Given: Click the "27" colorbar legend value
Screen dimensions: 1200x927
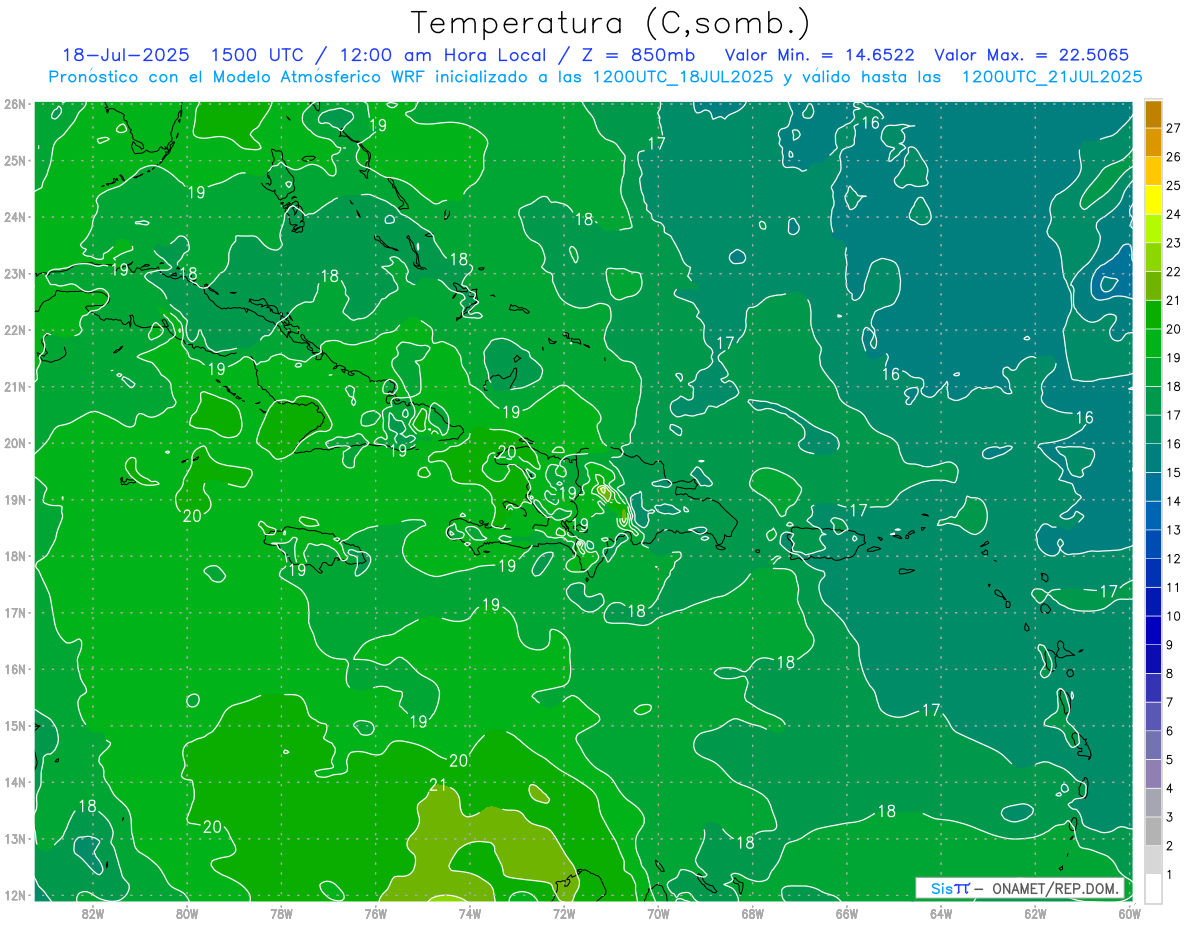Looking at the screenshot, I should [1174, 128].
